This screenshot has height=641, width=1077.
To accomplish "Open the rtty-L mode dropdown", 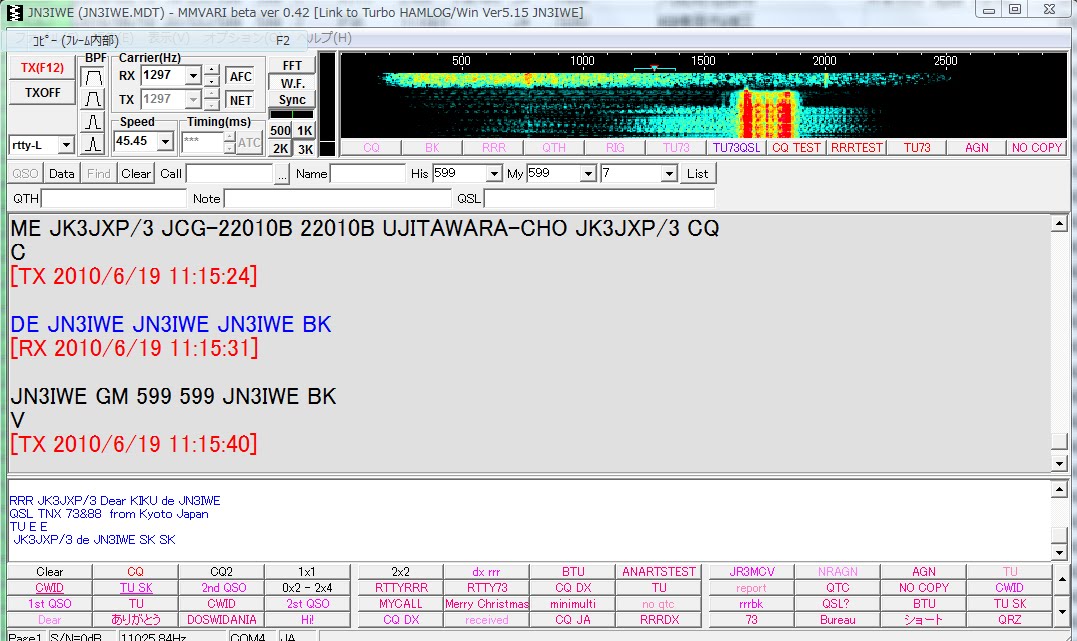I will point(66,145).
